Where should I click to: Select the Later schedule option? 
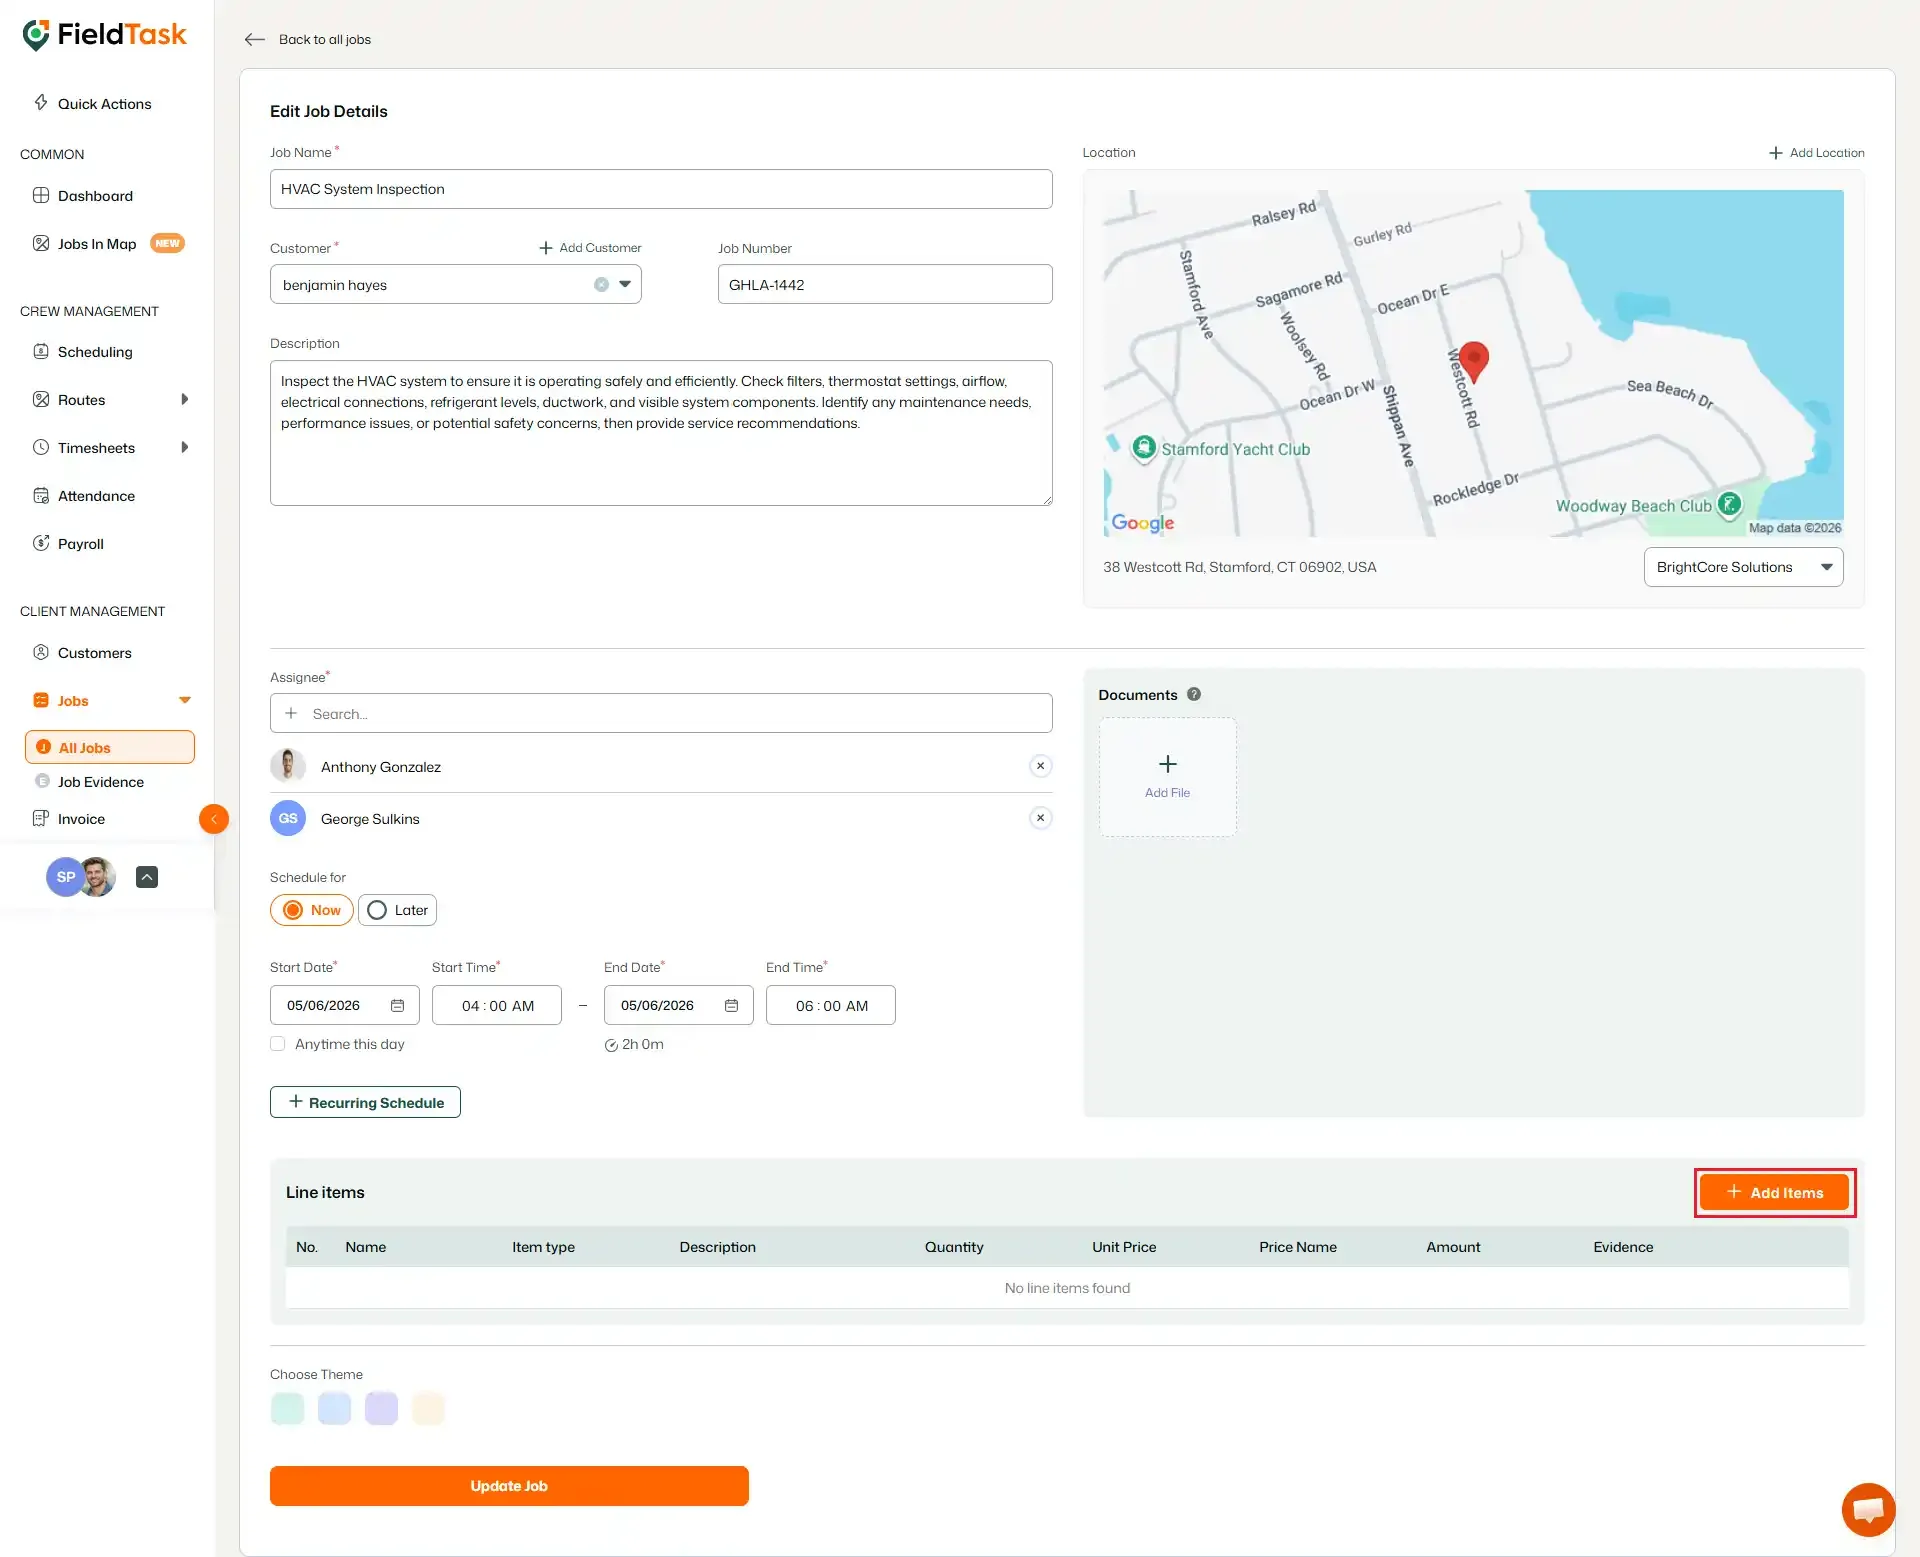point(397,910)
